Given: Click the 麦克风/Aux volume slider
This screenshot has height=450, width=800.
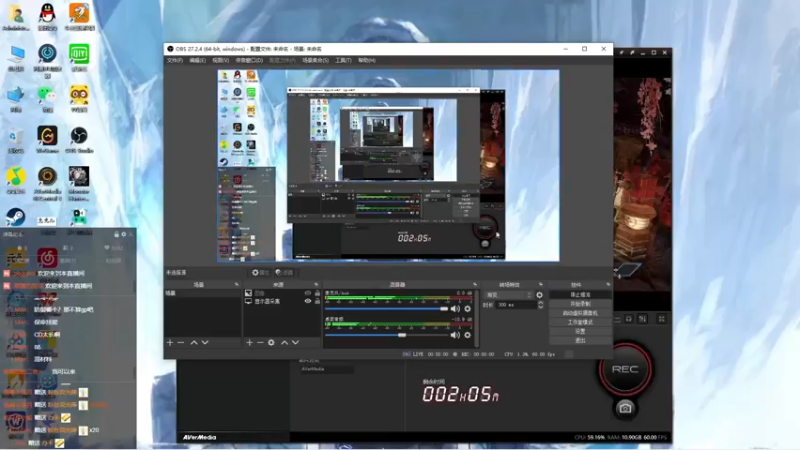Looking at the screenshot, I should coord(386,309).
